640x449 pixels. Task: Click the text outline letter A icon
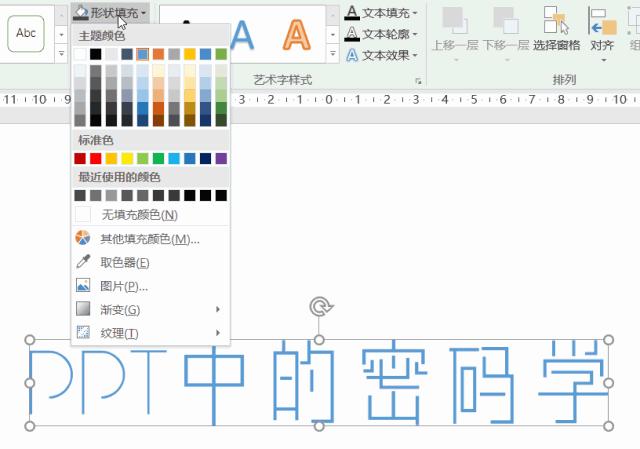351,34
